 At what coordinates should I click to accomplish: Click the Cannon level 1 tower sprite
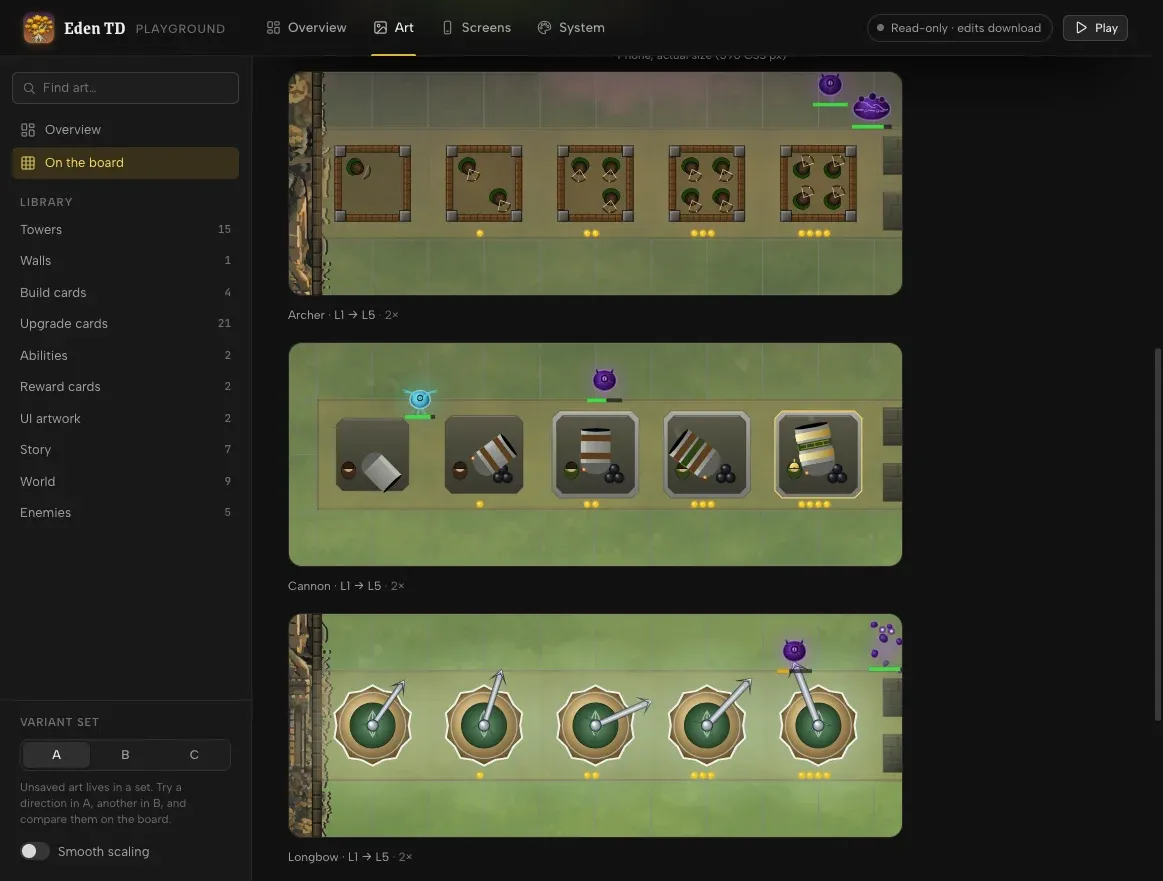click(372, 454)
